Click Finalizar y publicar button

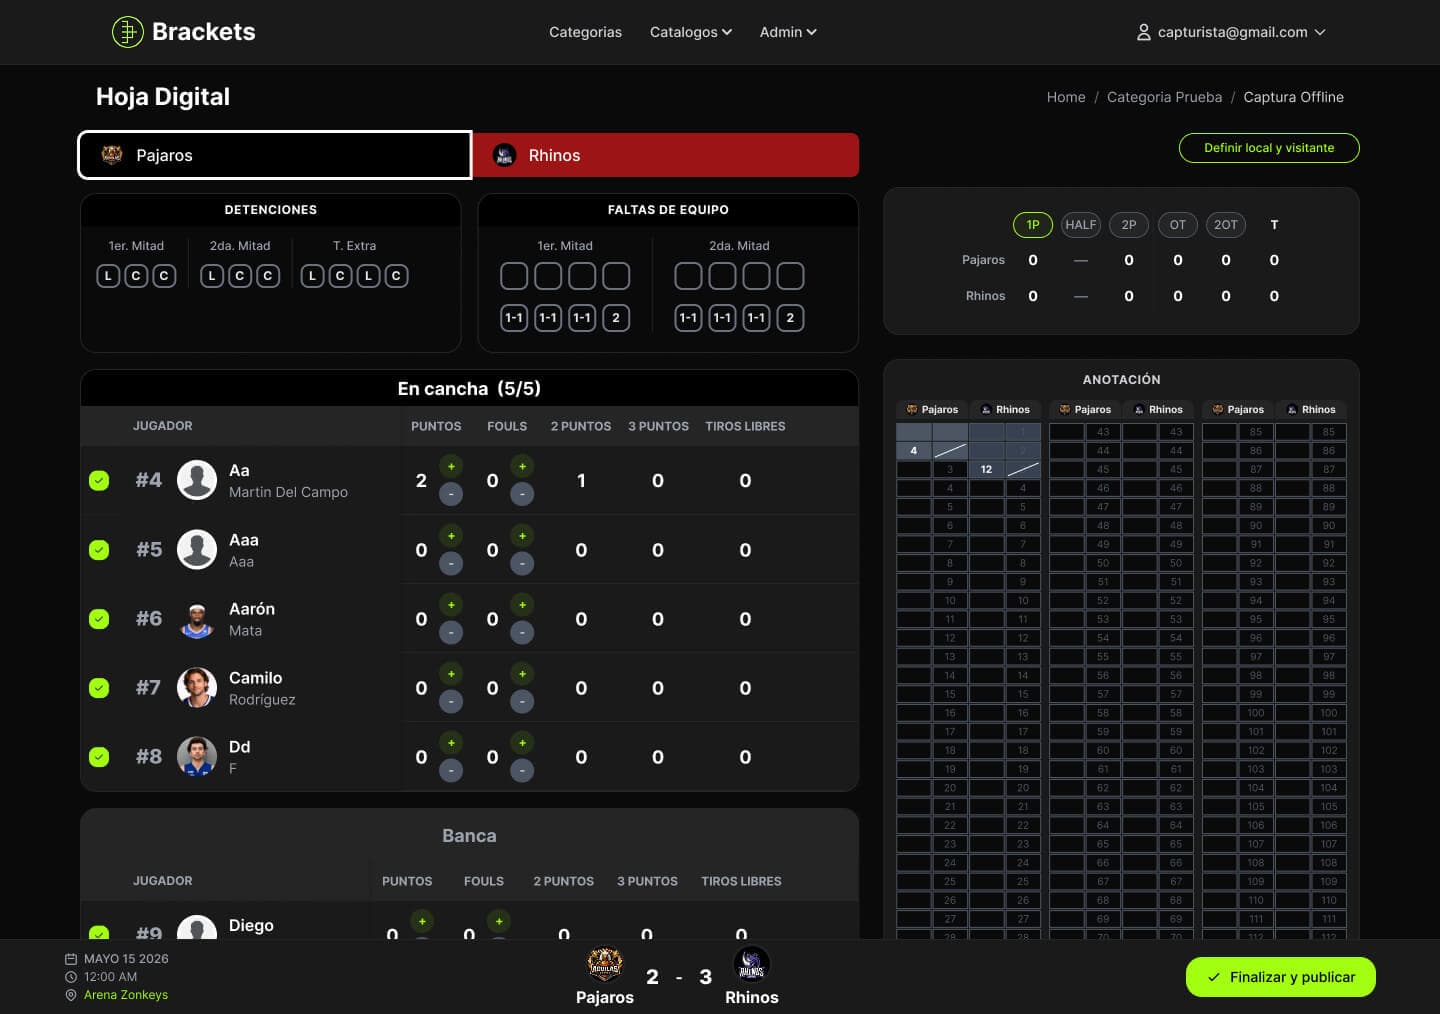pyautogui.click(x=1281, y=977)
